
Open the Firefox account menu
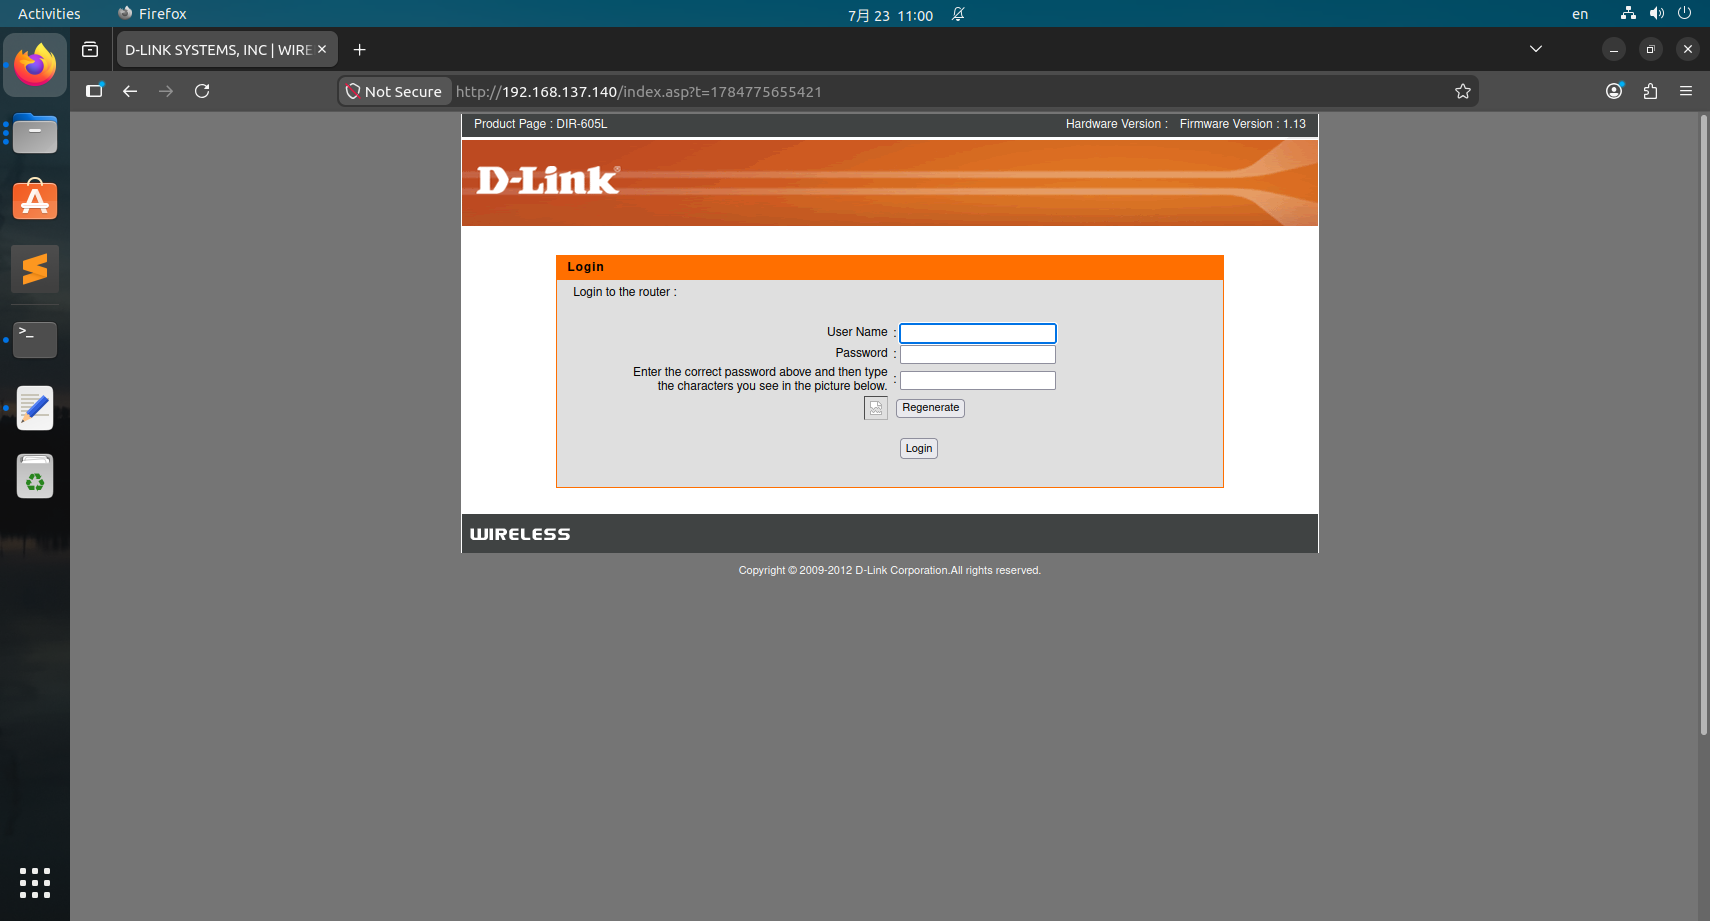[1614, 91]
